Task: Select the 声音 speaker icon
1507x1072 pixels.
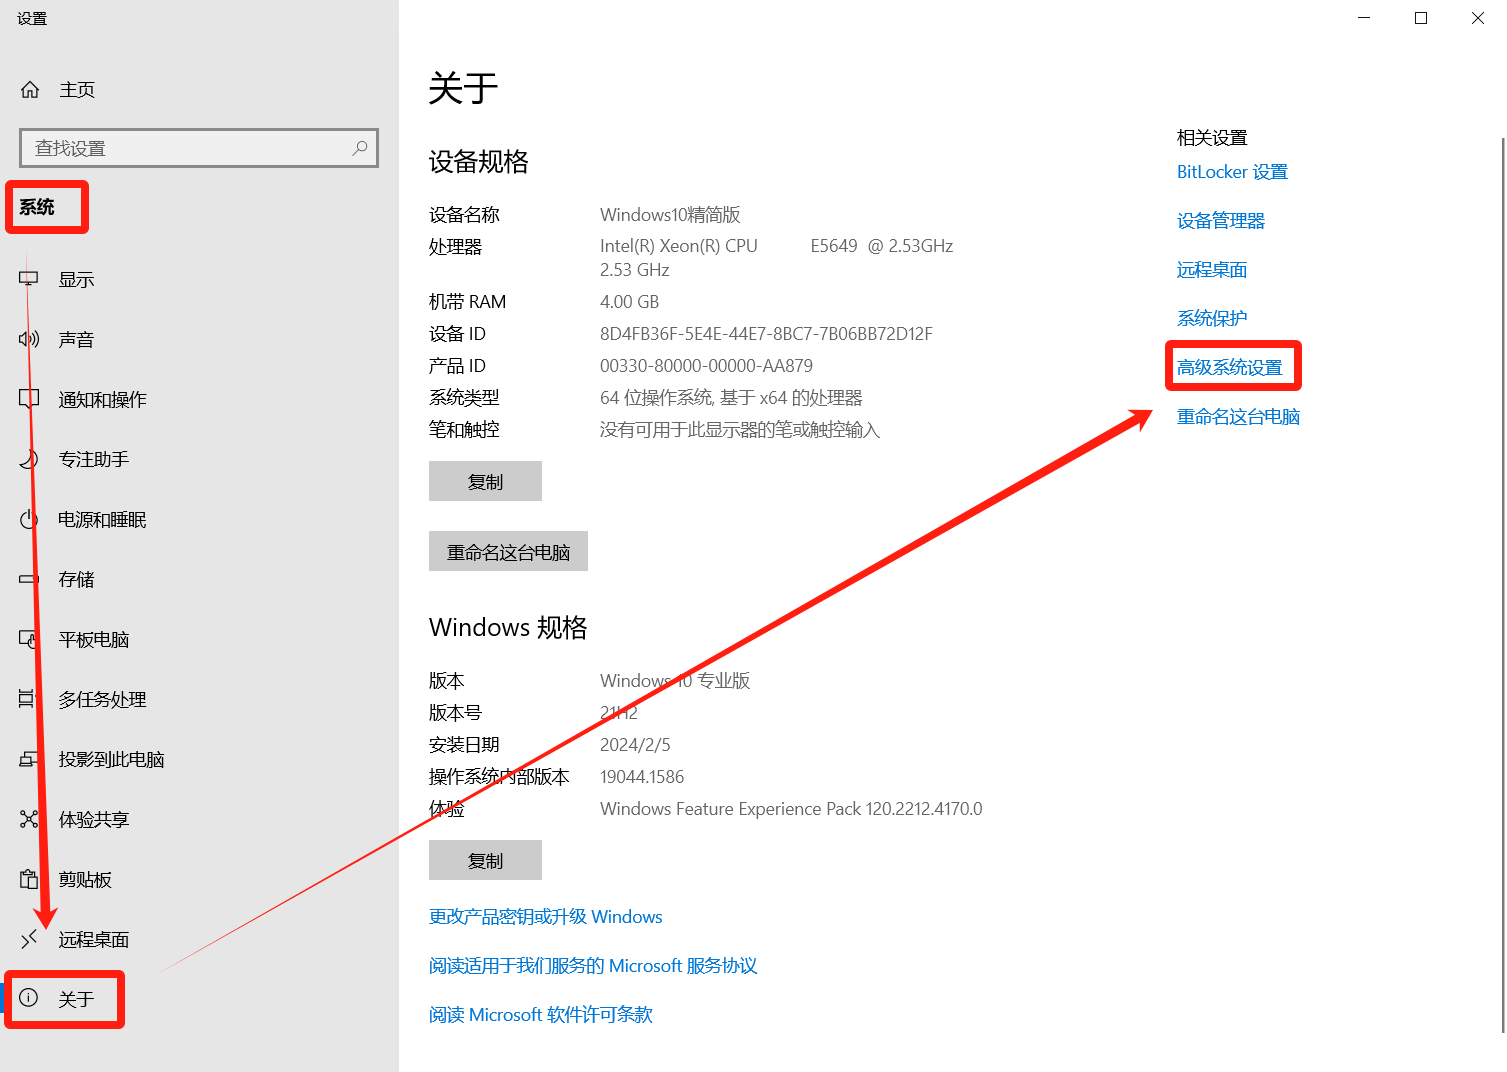Action: (29, 339)
